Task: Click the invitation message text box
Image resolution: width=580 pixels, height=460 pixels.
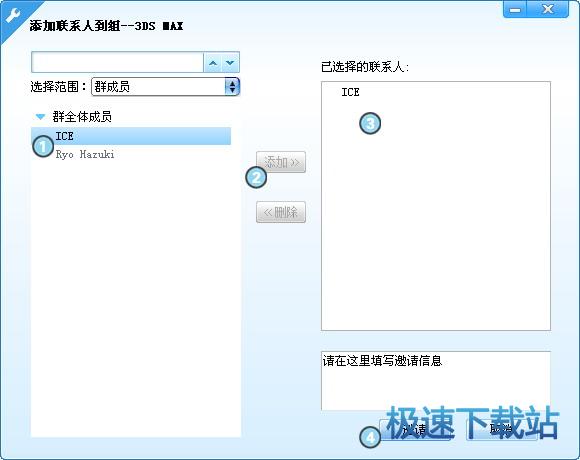Action: coord(436,380)
